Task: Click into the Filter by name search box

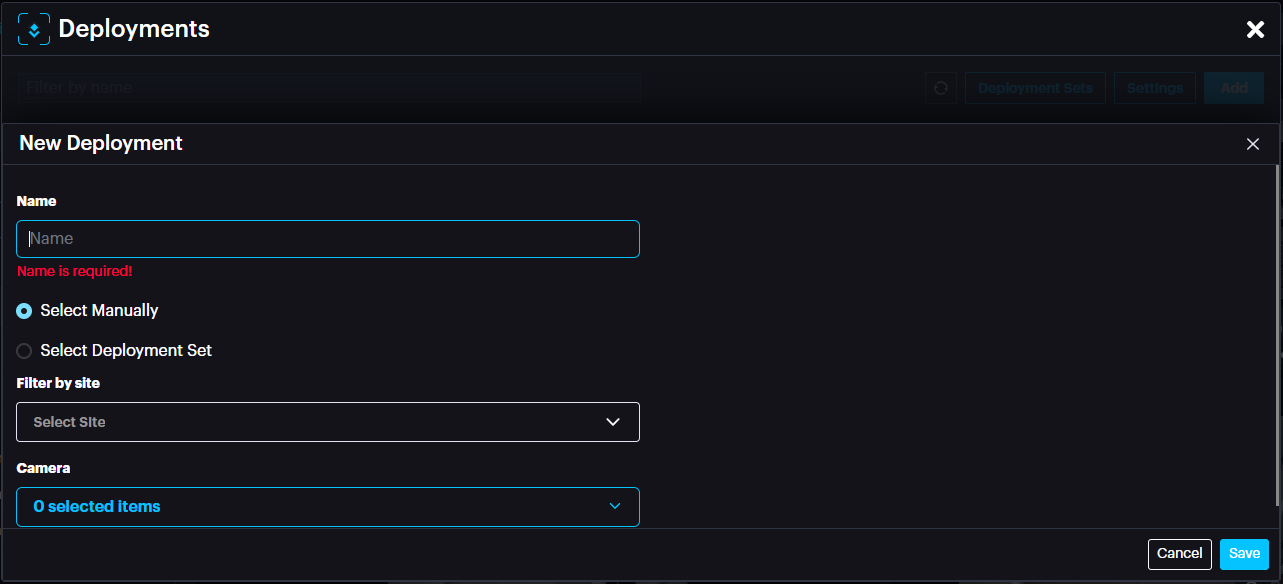Action: (x=329, y=88)
